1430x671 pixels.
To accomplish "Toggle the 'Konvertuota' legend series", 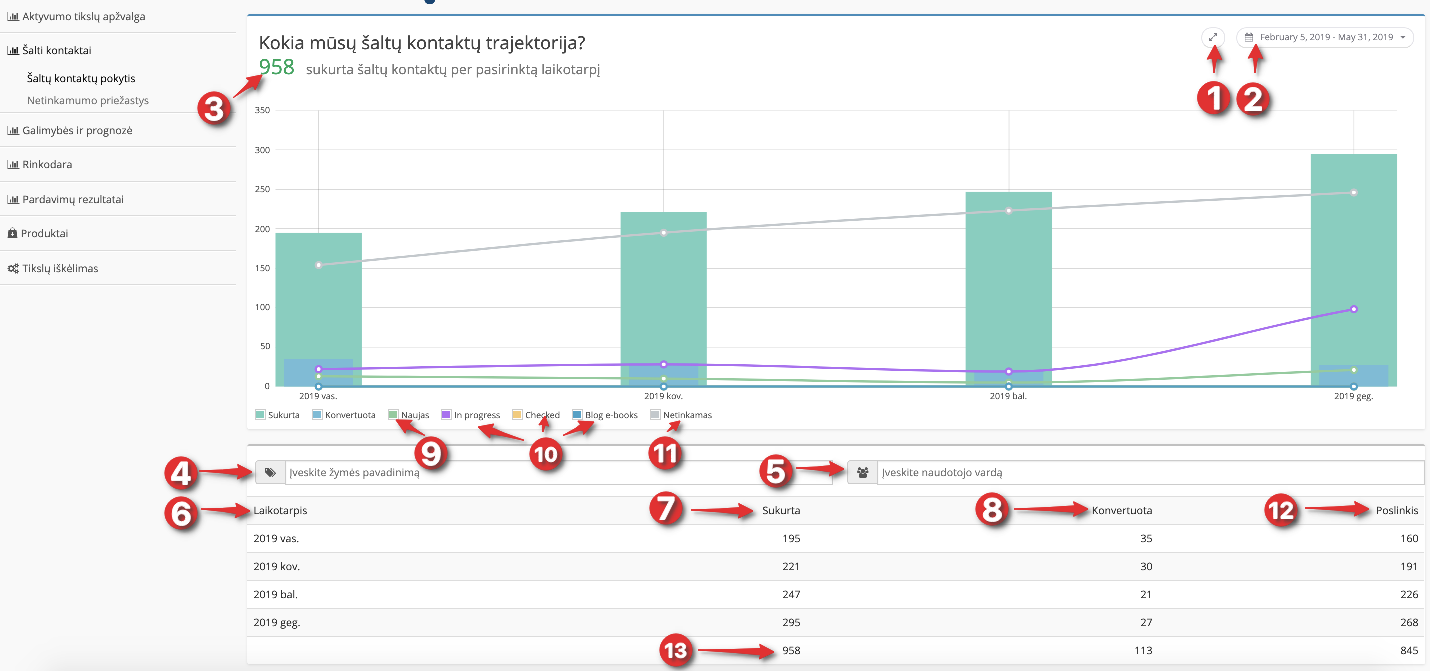I will click(343, 414).
